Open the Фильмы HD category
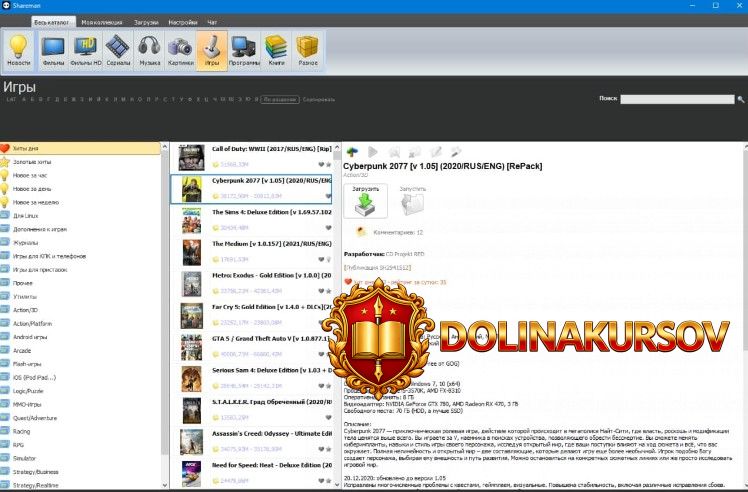The width and height of the screenshot is (748, 492). [x=86, y=50]
